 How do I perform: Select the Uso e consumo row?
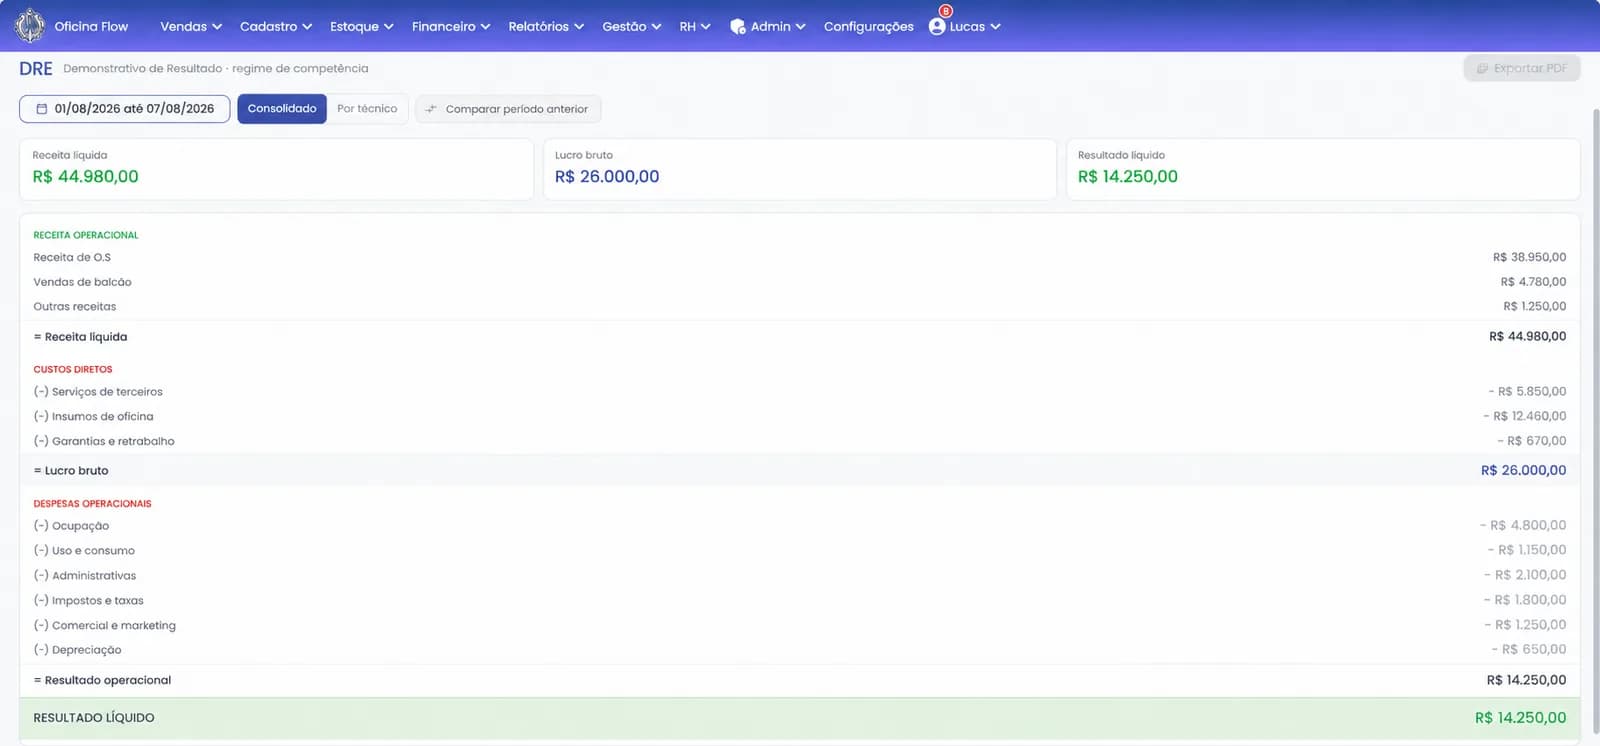tap(800, 550)
